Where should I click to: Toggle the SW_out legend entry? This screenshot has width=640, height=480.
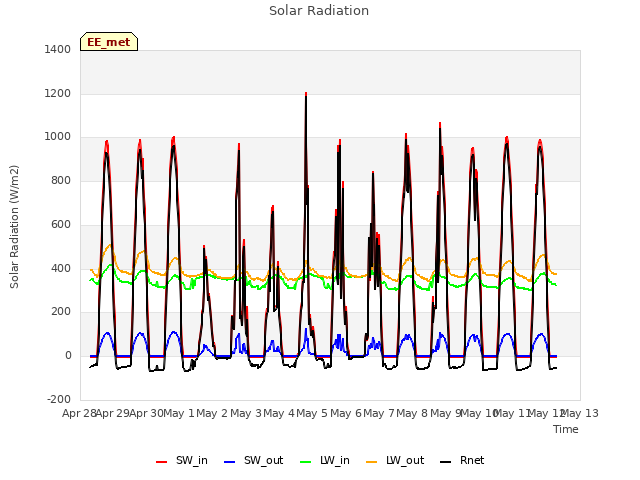click(x=253, y=460)
